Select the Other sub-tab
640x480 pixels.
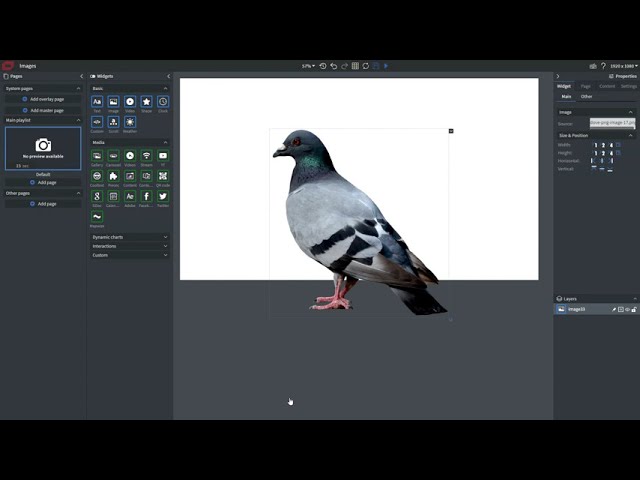click(x=587, y=97)
